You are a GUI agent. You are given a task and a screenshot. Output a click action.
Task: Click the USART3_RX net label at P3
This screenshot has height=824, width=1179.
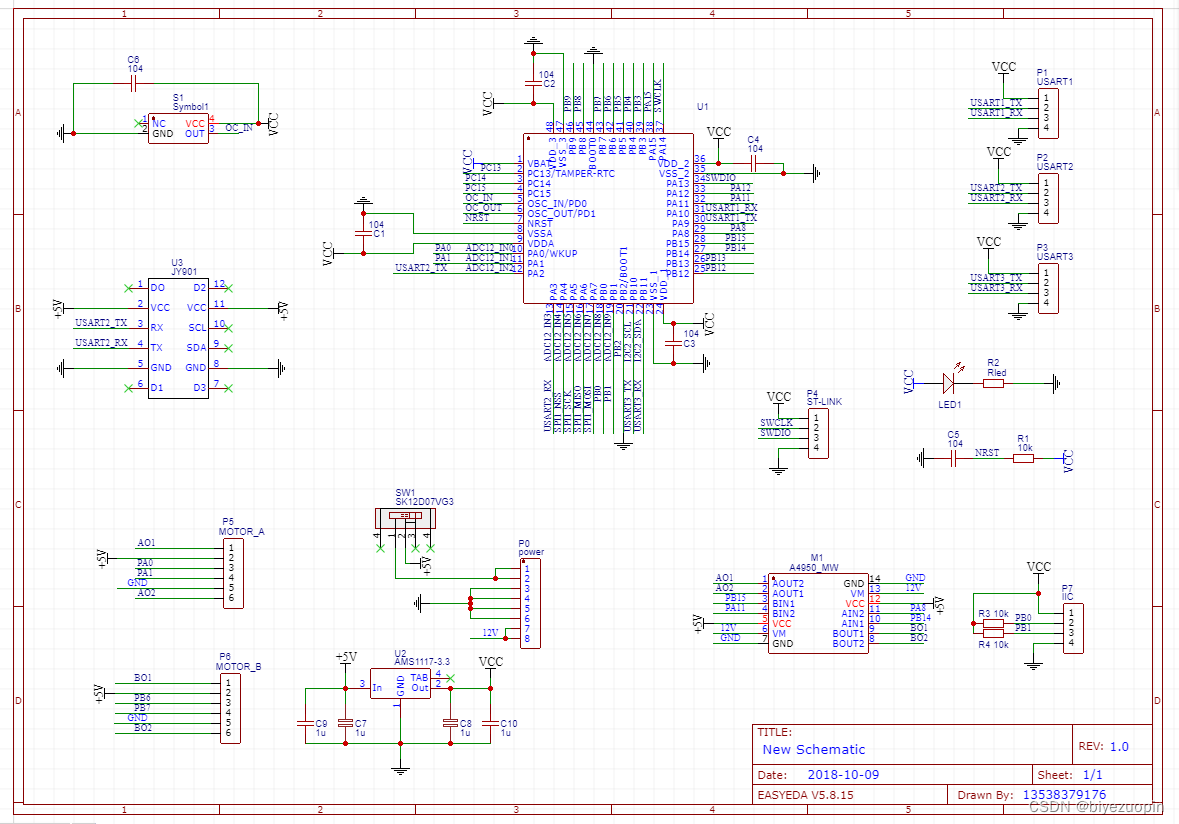tap(996, 288)
